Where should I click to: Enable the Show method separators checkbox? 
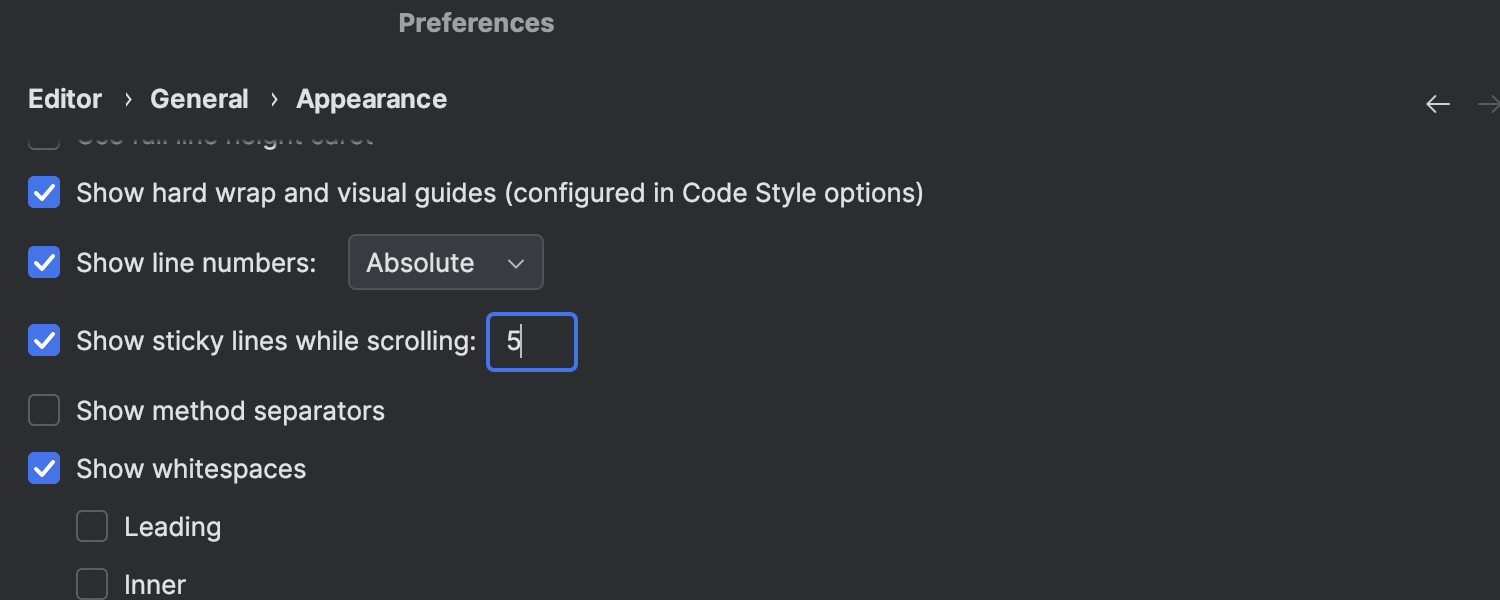(x=44, y=411)
